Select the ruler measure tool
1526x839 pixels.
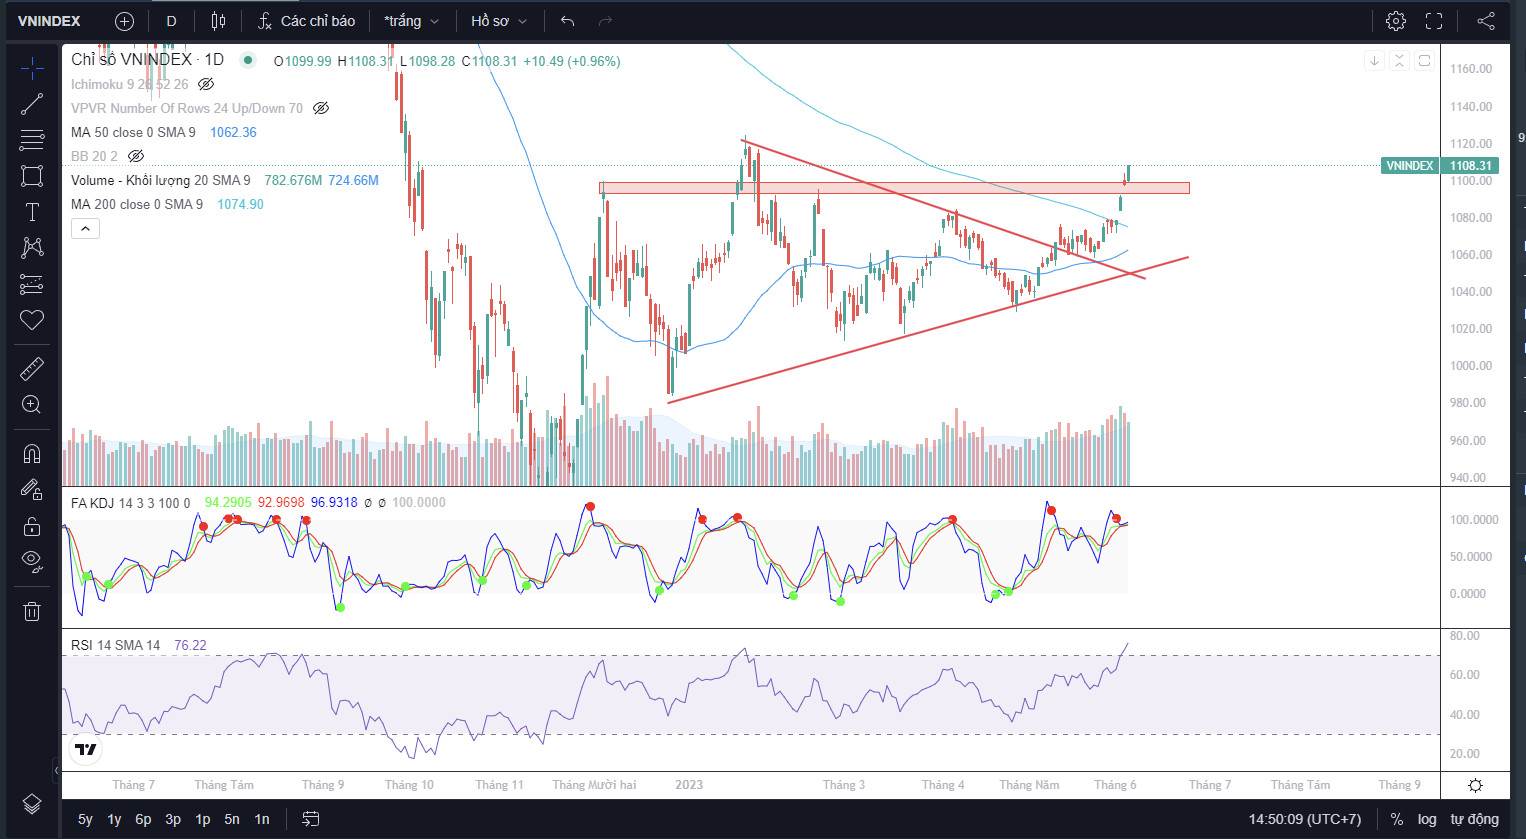pos(32,369)
